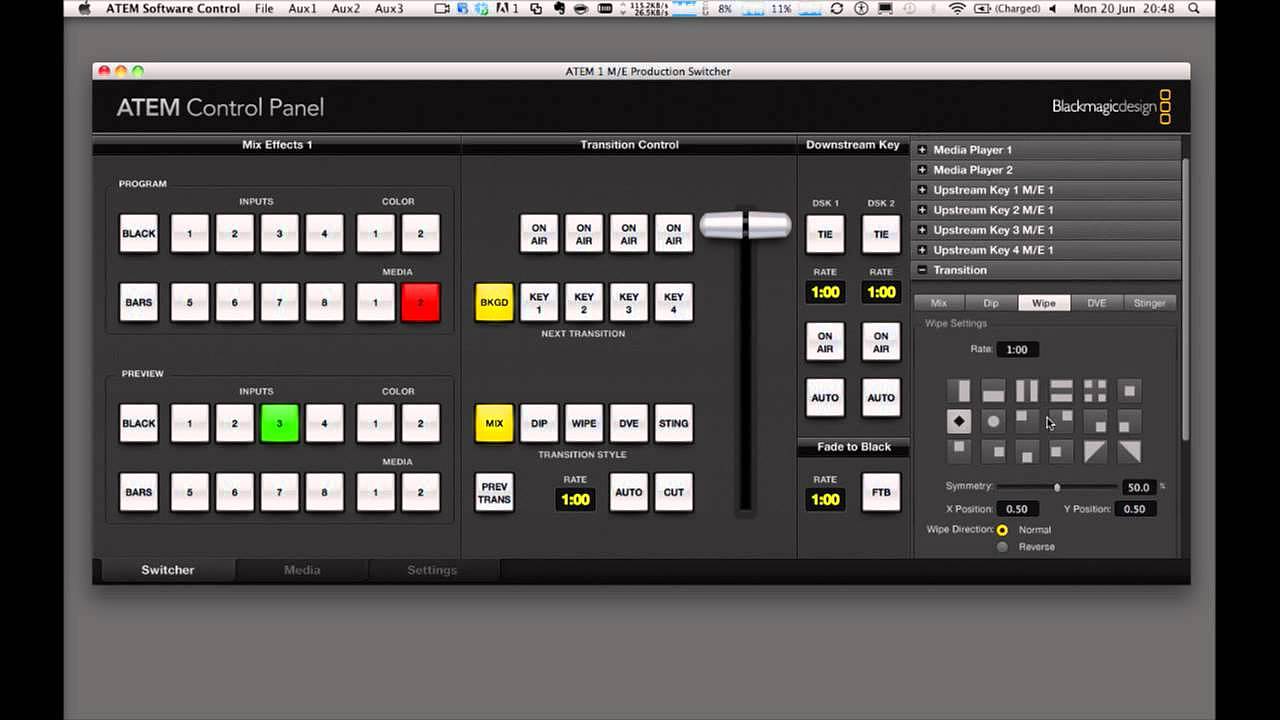Switch to the Mix transition tab
The image size is (1280, 720).
point(939,303)
